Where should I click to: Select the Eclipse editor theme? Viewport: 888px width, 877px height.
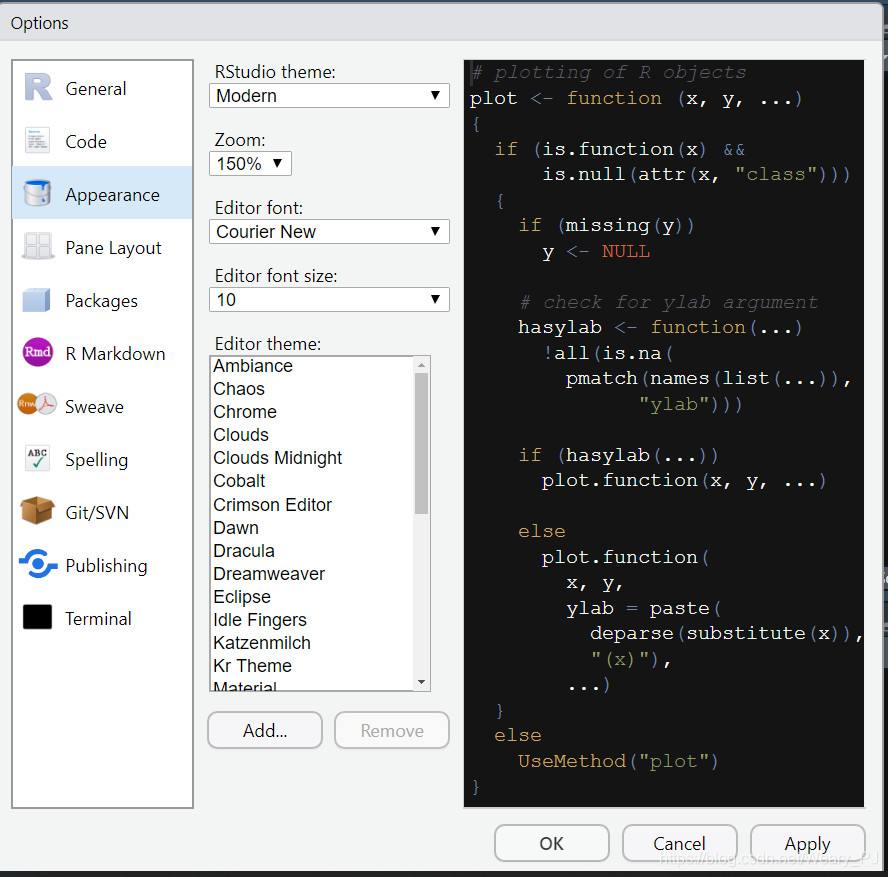312,597
